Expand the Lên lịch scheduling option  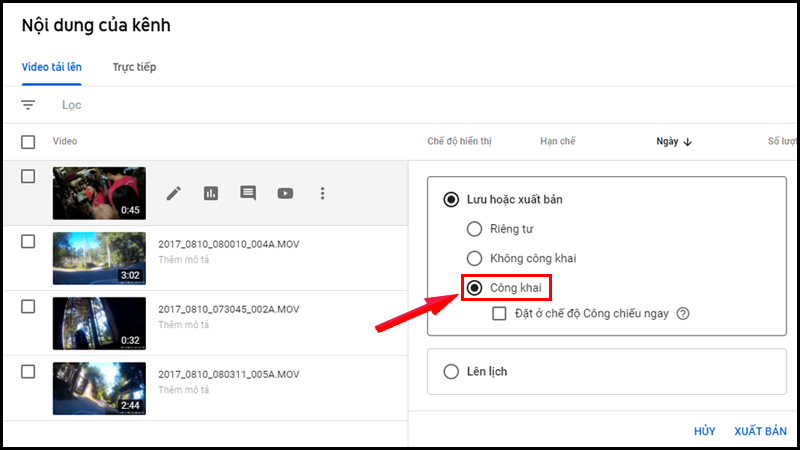coord(451,372)
